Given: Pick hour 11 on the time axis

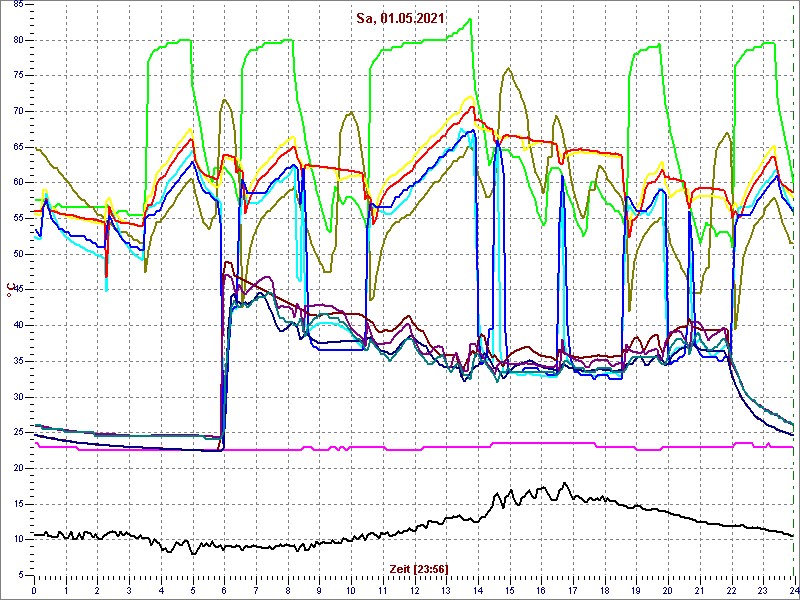Looking at the screenshot, I should 383,590.
